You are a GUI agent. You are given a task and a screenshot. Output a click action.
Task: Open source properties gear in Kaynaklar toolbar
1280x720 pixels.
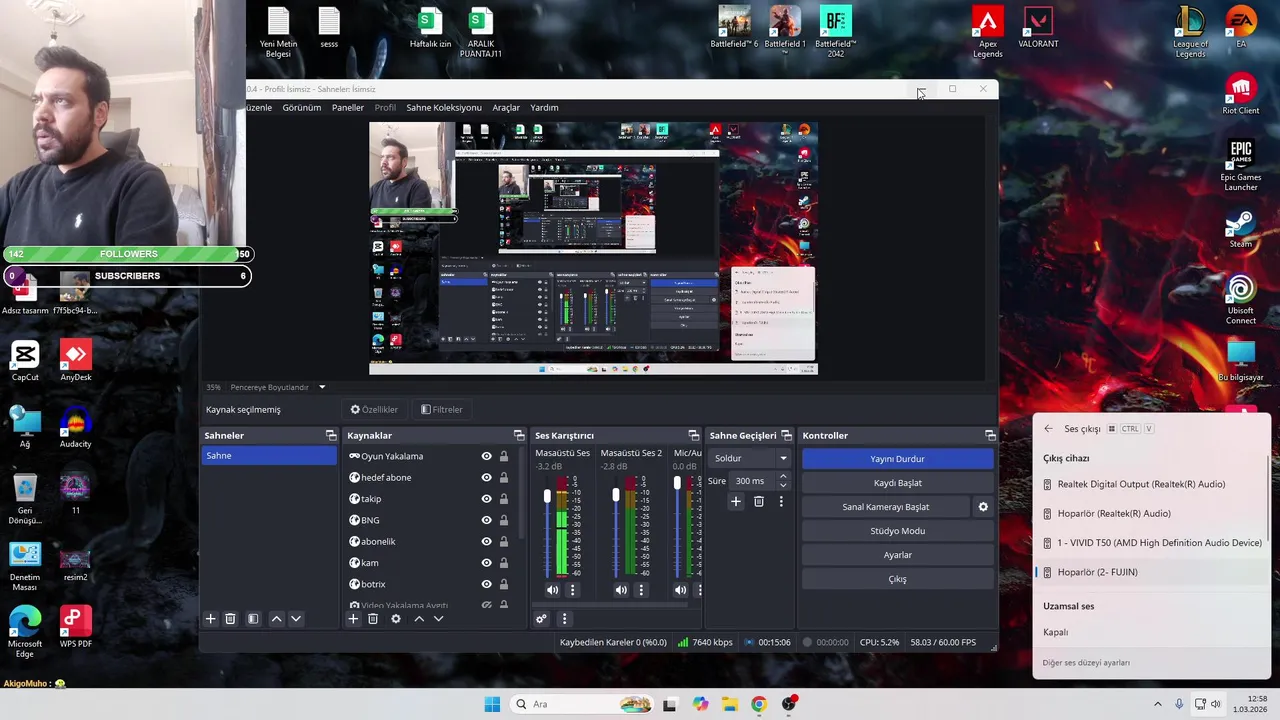pyautogui.click(x=396, y=619)
